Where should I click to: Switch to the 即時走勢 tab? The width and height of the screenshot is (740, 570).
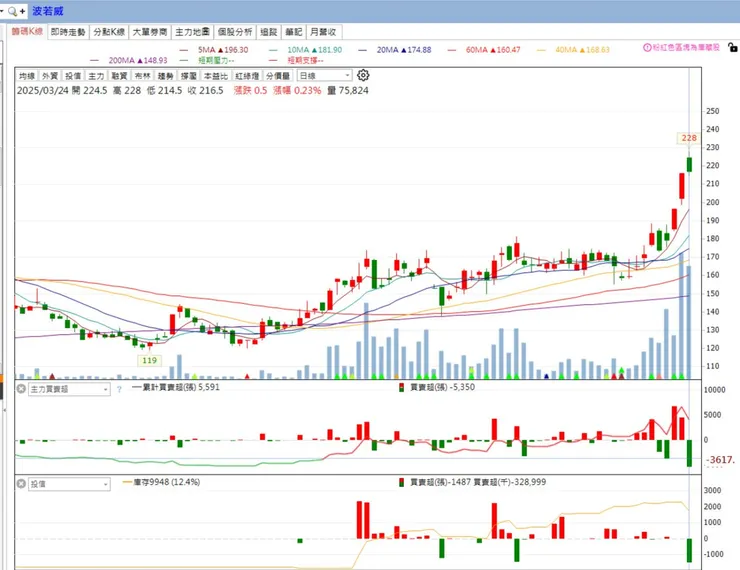click(x=68, y=32)
